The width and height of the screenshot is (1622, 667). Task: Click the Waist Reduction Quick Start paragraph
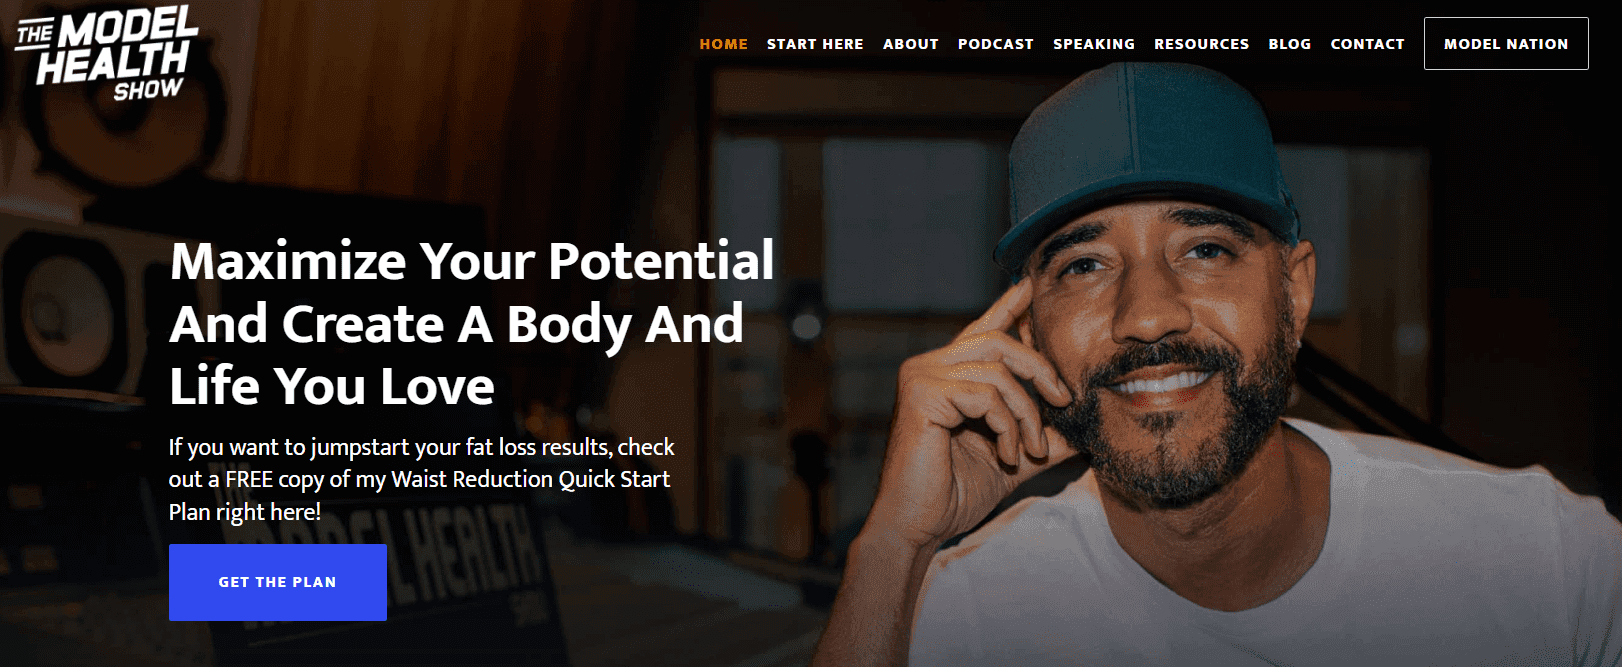pyautogui.click(x=422, y=479)
